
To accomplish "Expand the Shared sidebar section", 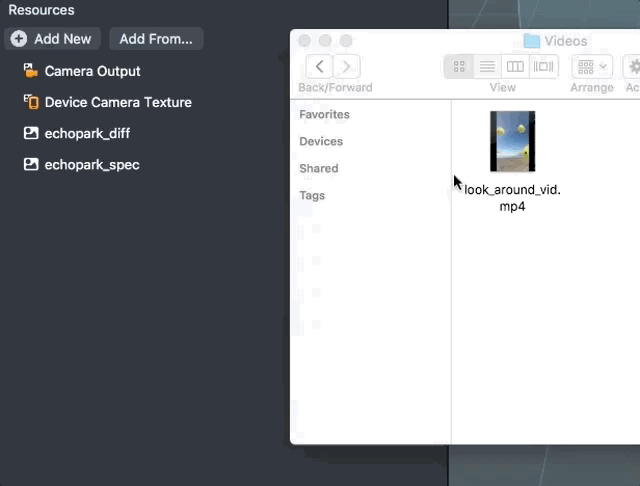I will pyautogui.click(x=319, y=169).
